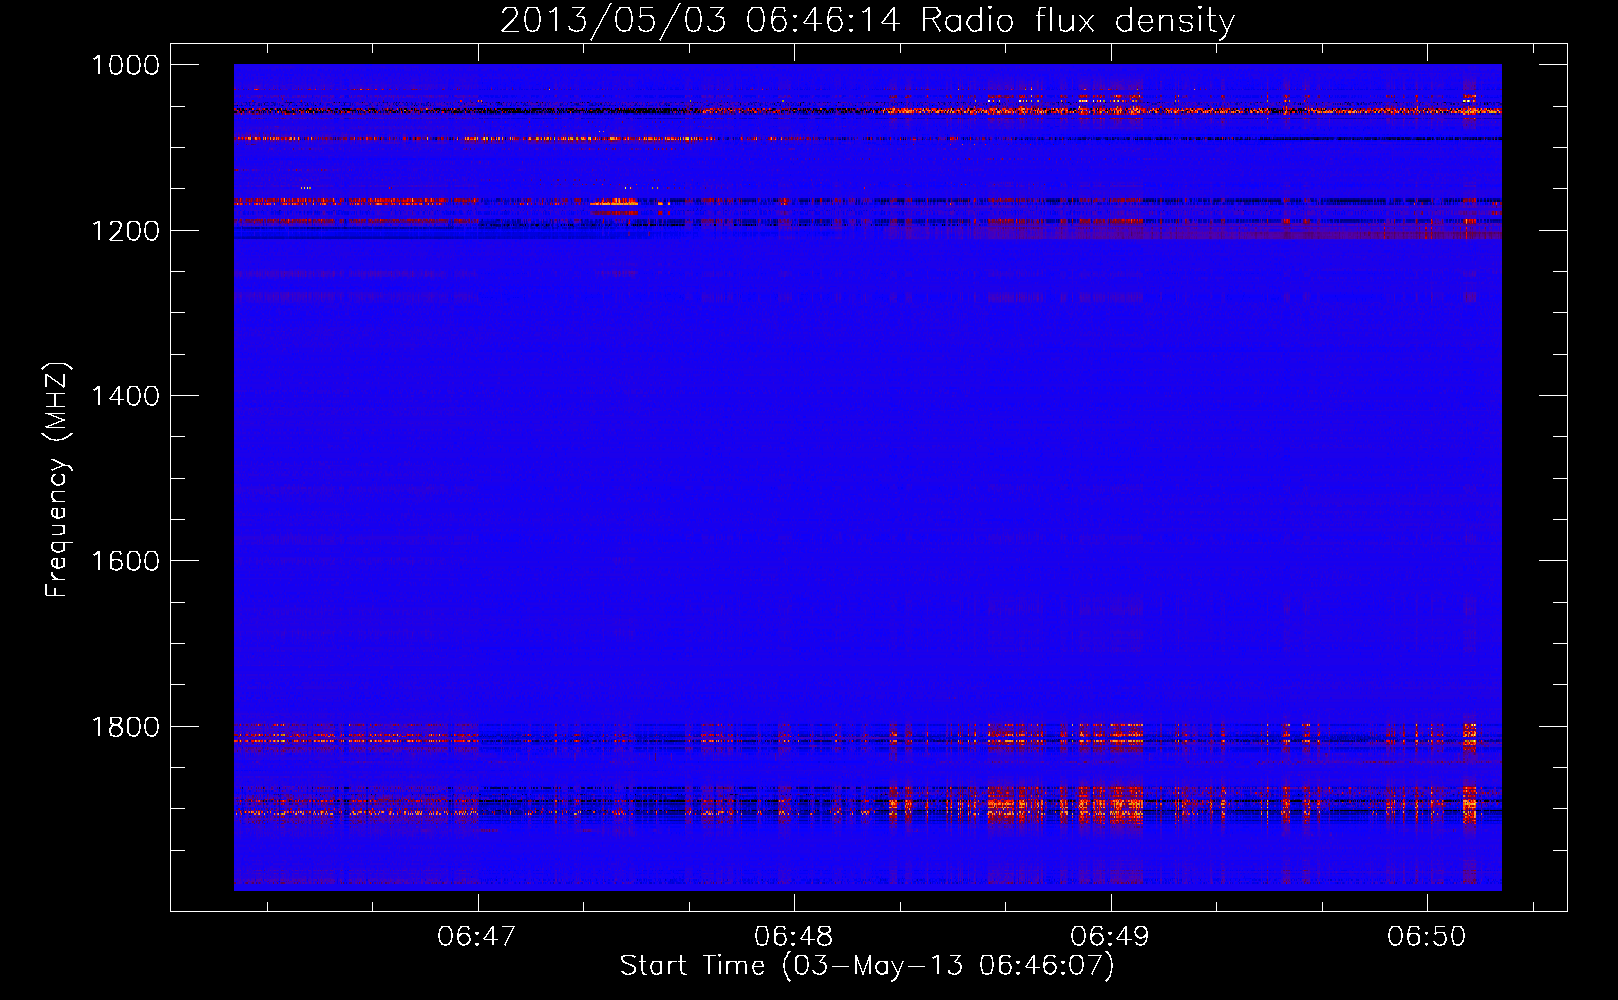Click the 06:50 time tick label

1427,937
